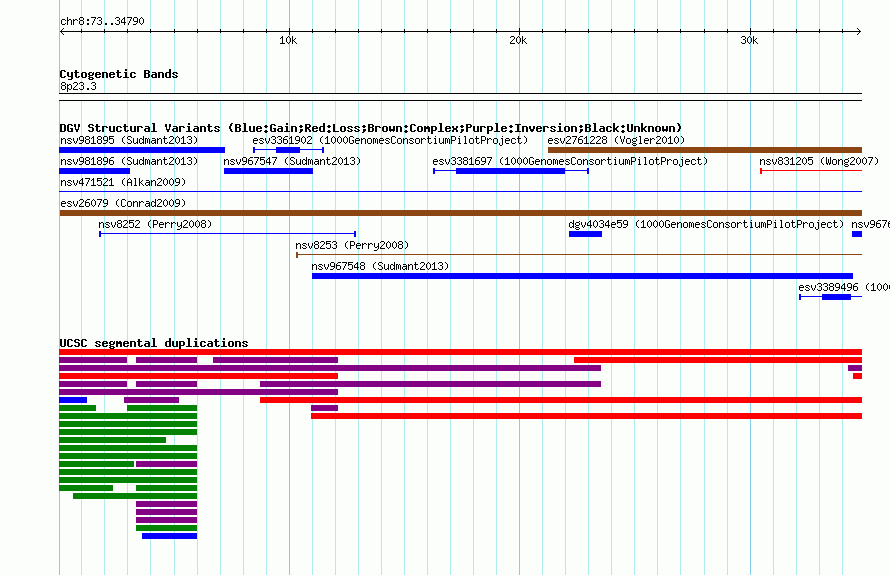Open variant nsv967547 (Sudmant2013) label
Image resolution: width=890 pixels, height=575 pixels.
292,161
